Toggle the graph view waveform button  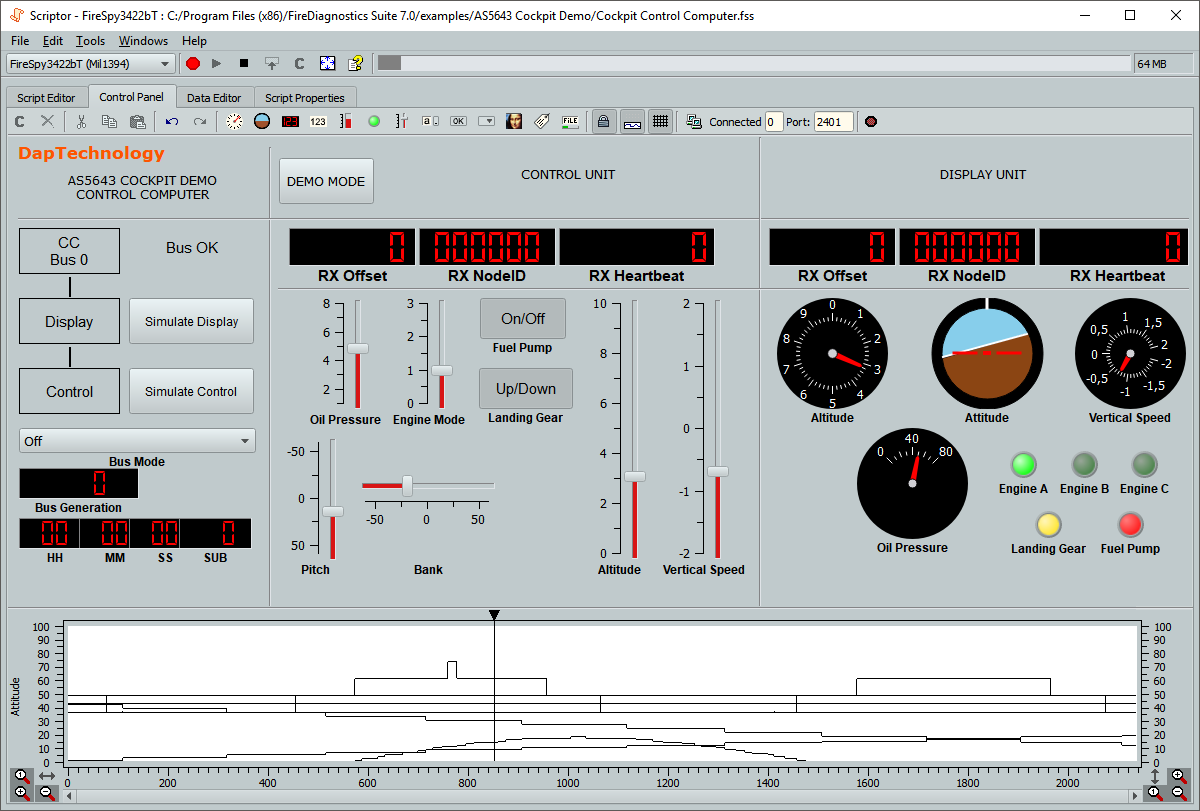632,122
